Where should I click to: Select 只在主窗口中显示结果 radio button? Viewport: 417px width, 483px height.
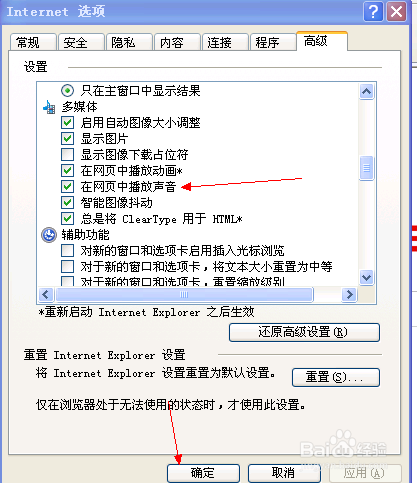tap(68, 91)
